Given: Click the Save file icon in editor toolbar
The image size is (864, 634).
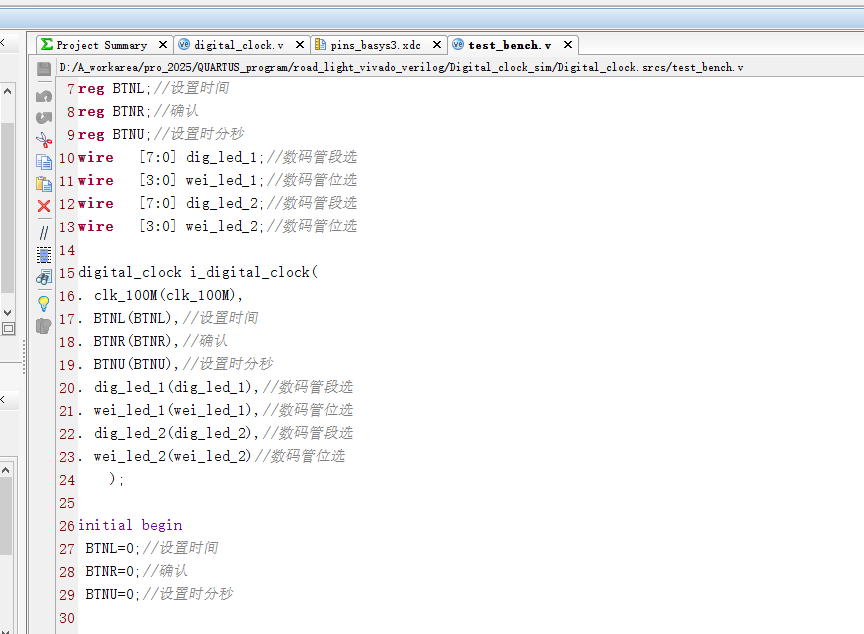Looking at the screenshot, I should click(44, 69).
